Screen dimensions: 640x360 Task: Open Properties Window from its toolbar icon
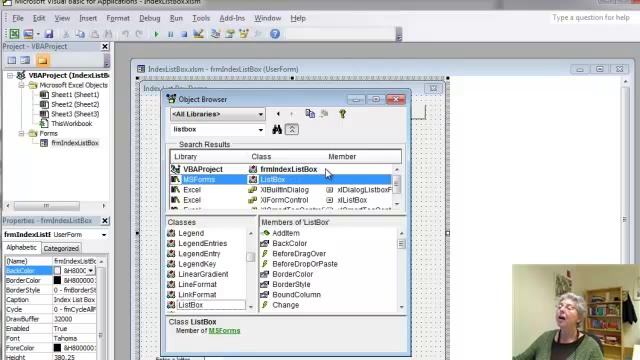point(229,34)
